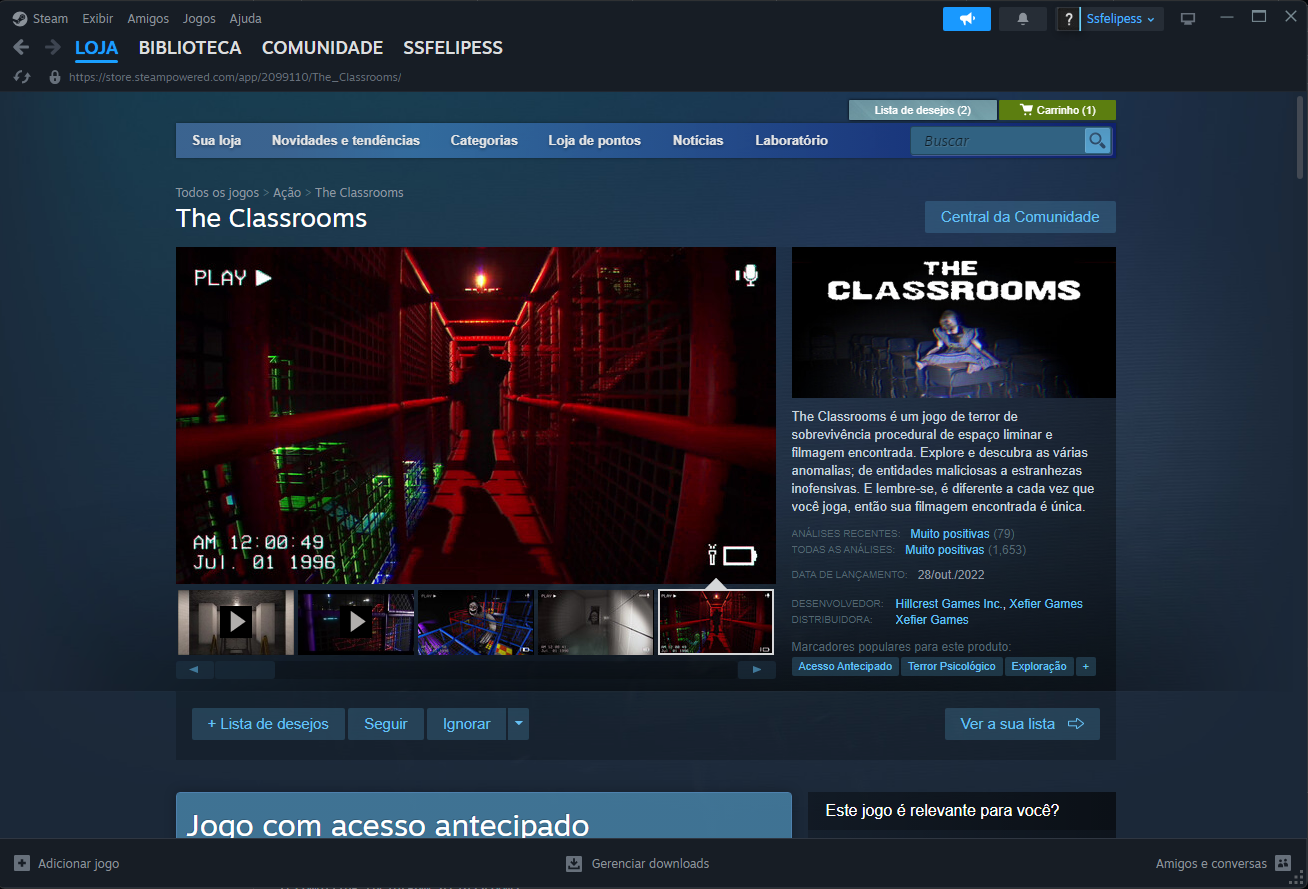
Task: Open Central da Comunidade
Action: tap(1020, 217)
